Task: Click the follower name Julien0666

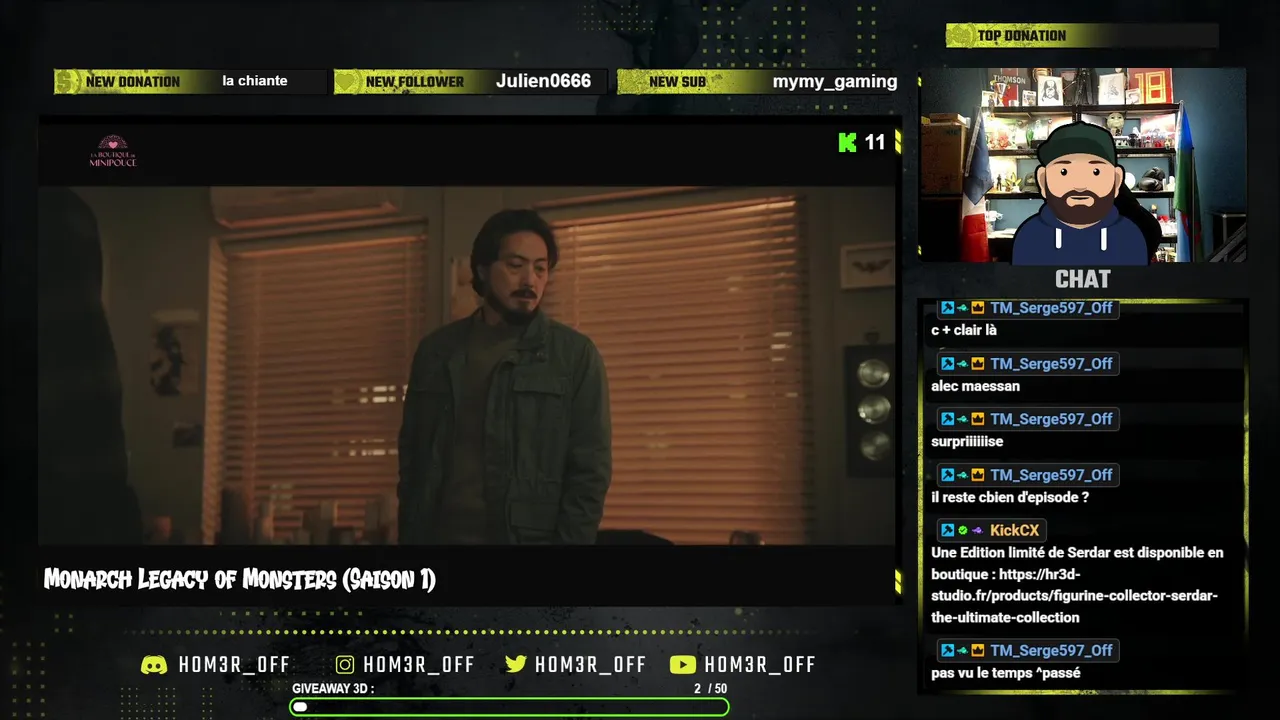Action: click(x=543, y=81)
